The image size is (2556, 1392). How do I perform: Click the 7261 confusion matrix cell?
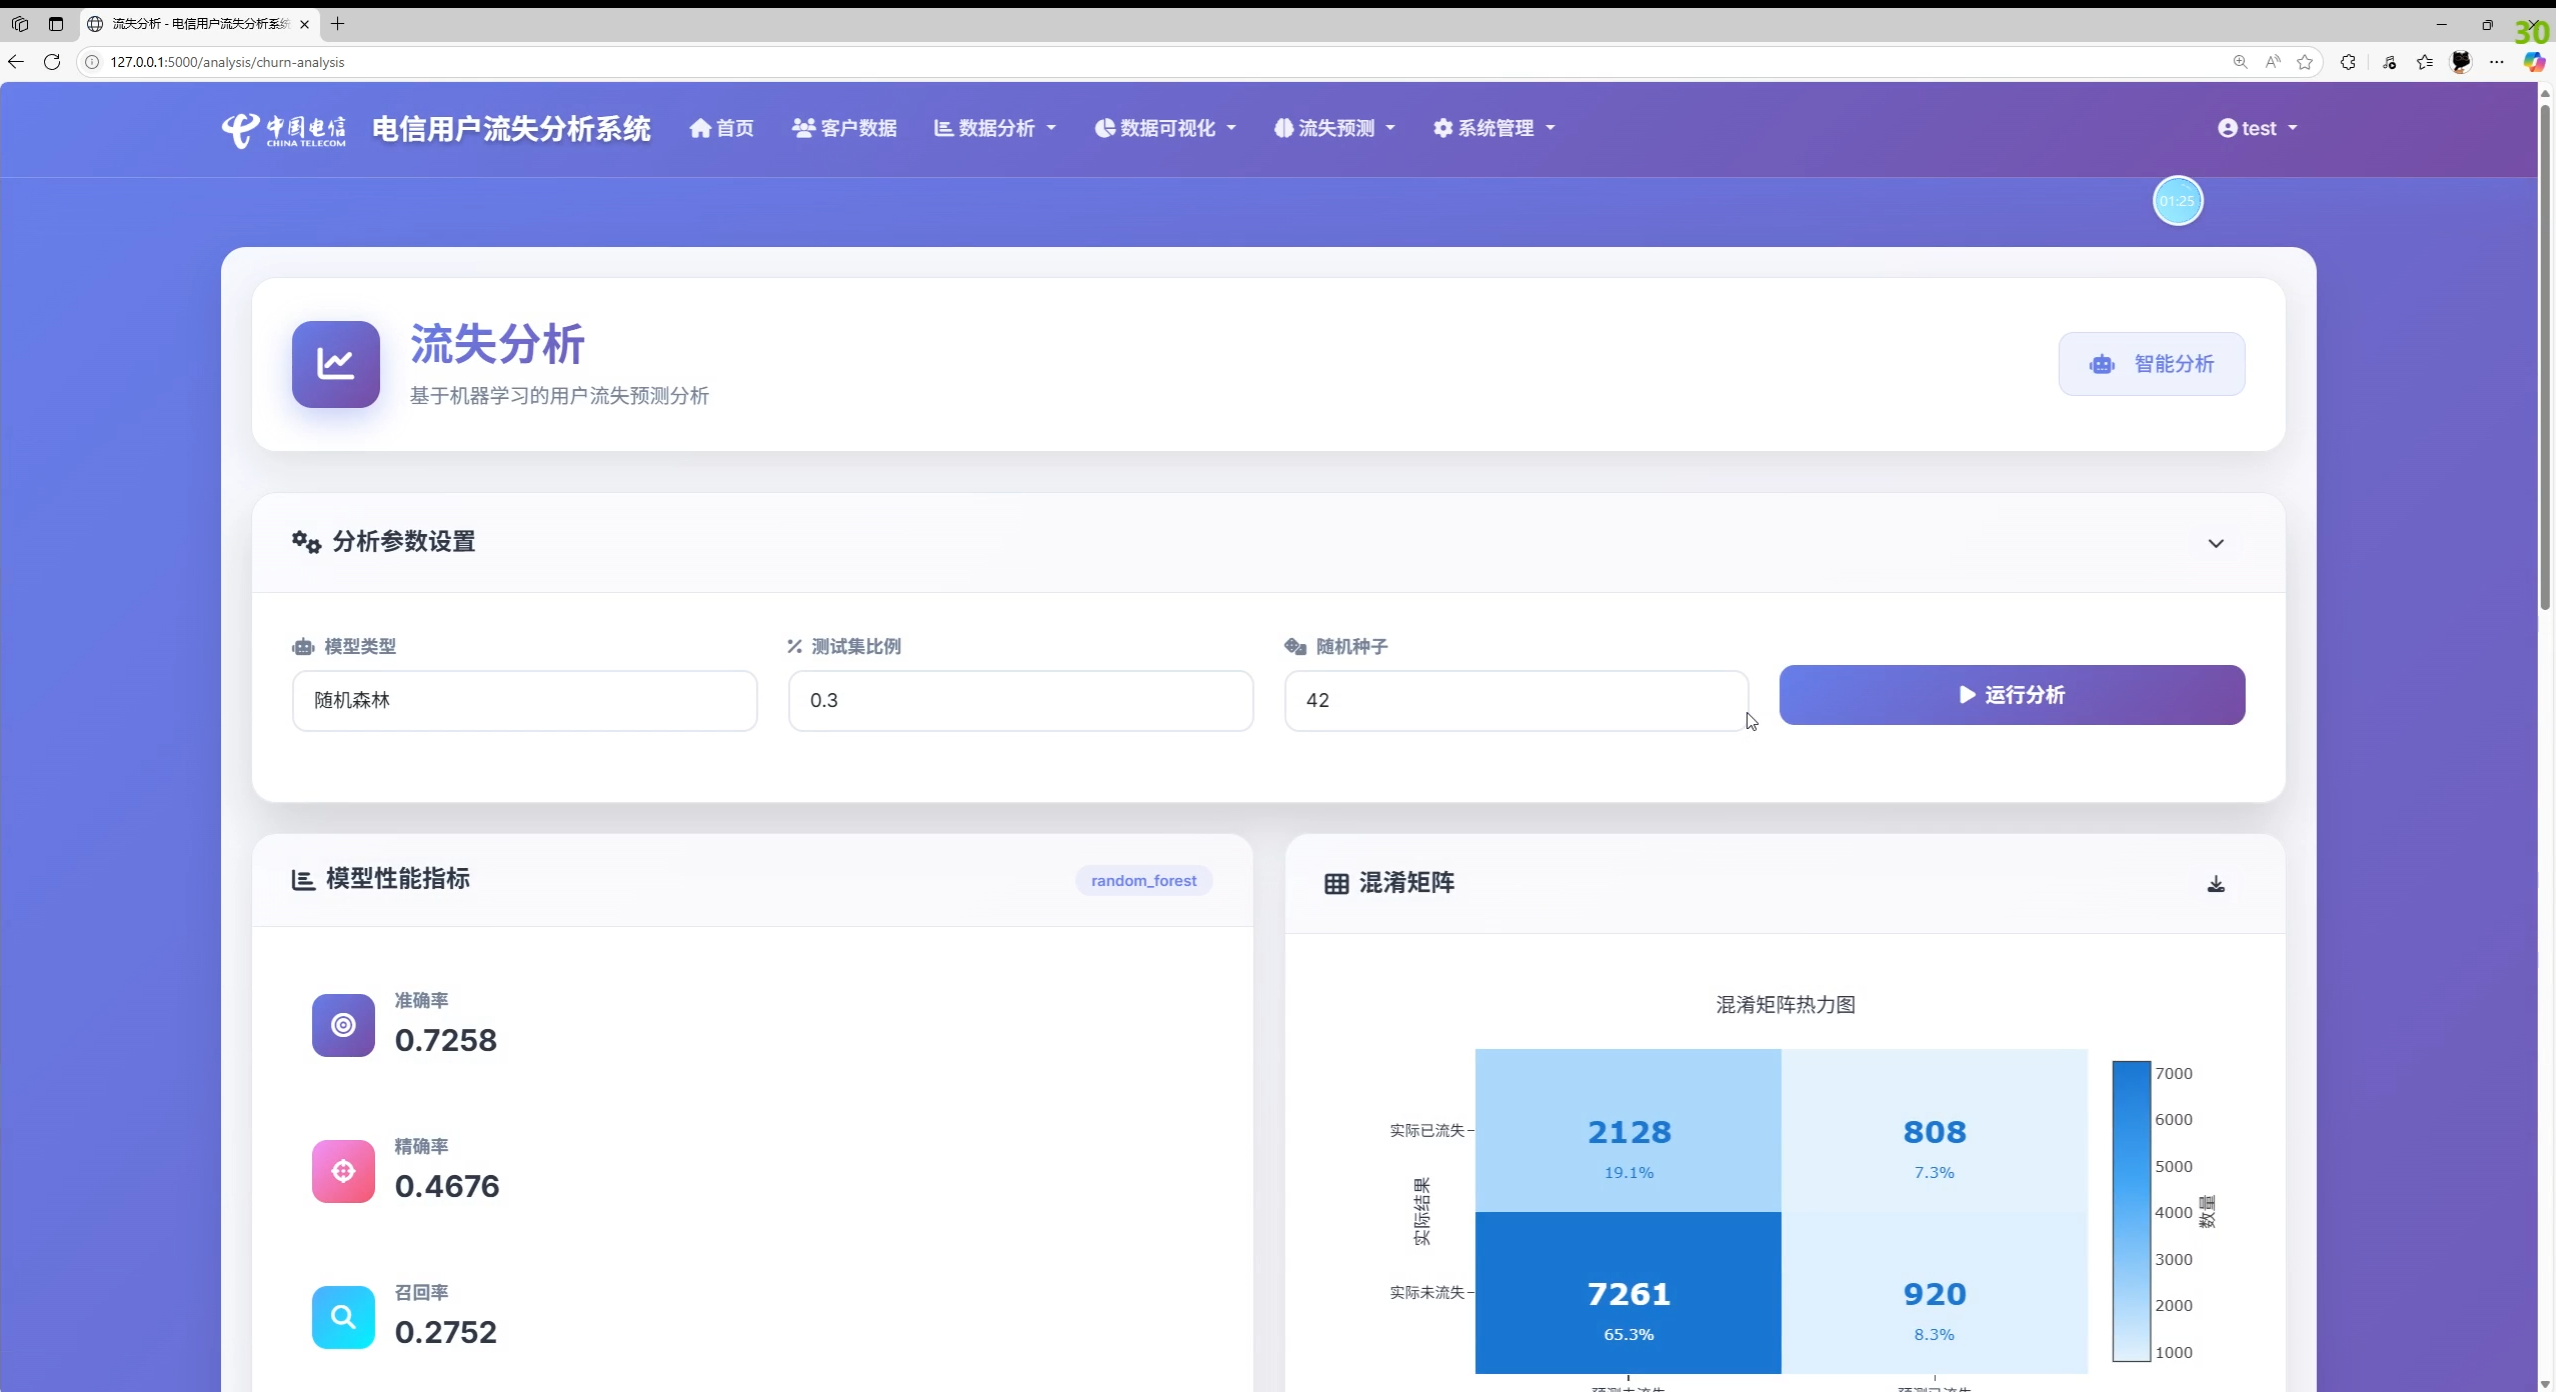[x=1628, y=1293]
